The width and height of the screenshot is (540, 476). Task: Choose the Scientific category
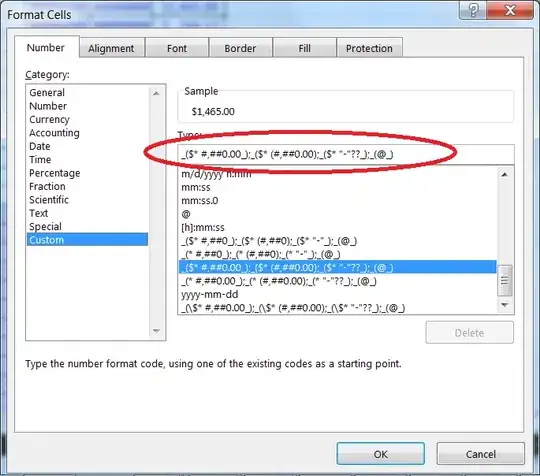(87, 200)
